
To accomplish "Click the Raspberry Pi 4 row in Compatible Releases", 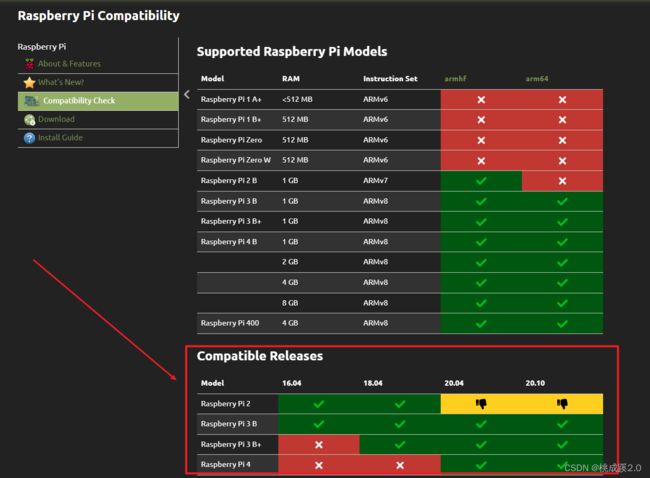I will click(400, 465).
